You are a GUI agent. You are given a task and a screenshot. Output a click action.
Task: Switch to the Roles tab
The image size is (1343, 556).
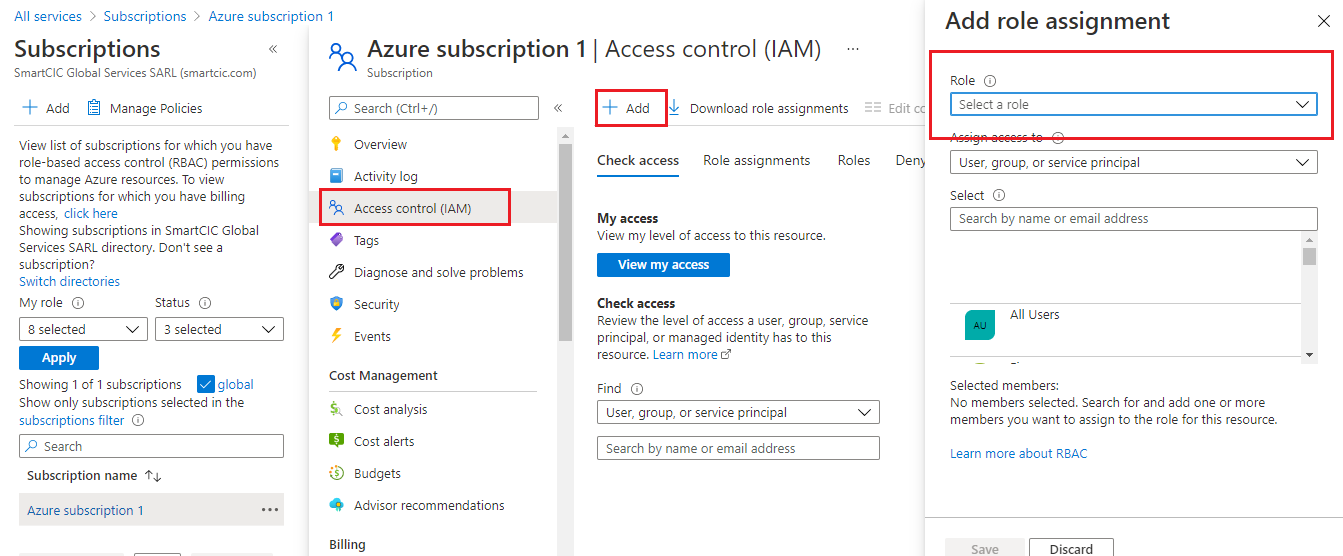tap(853, 160)
